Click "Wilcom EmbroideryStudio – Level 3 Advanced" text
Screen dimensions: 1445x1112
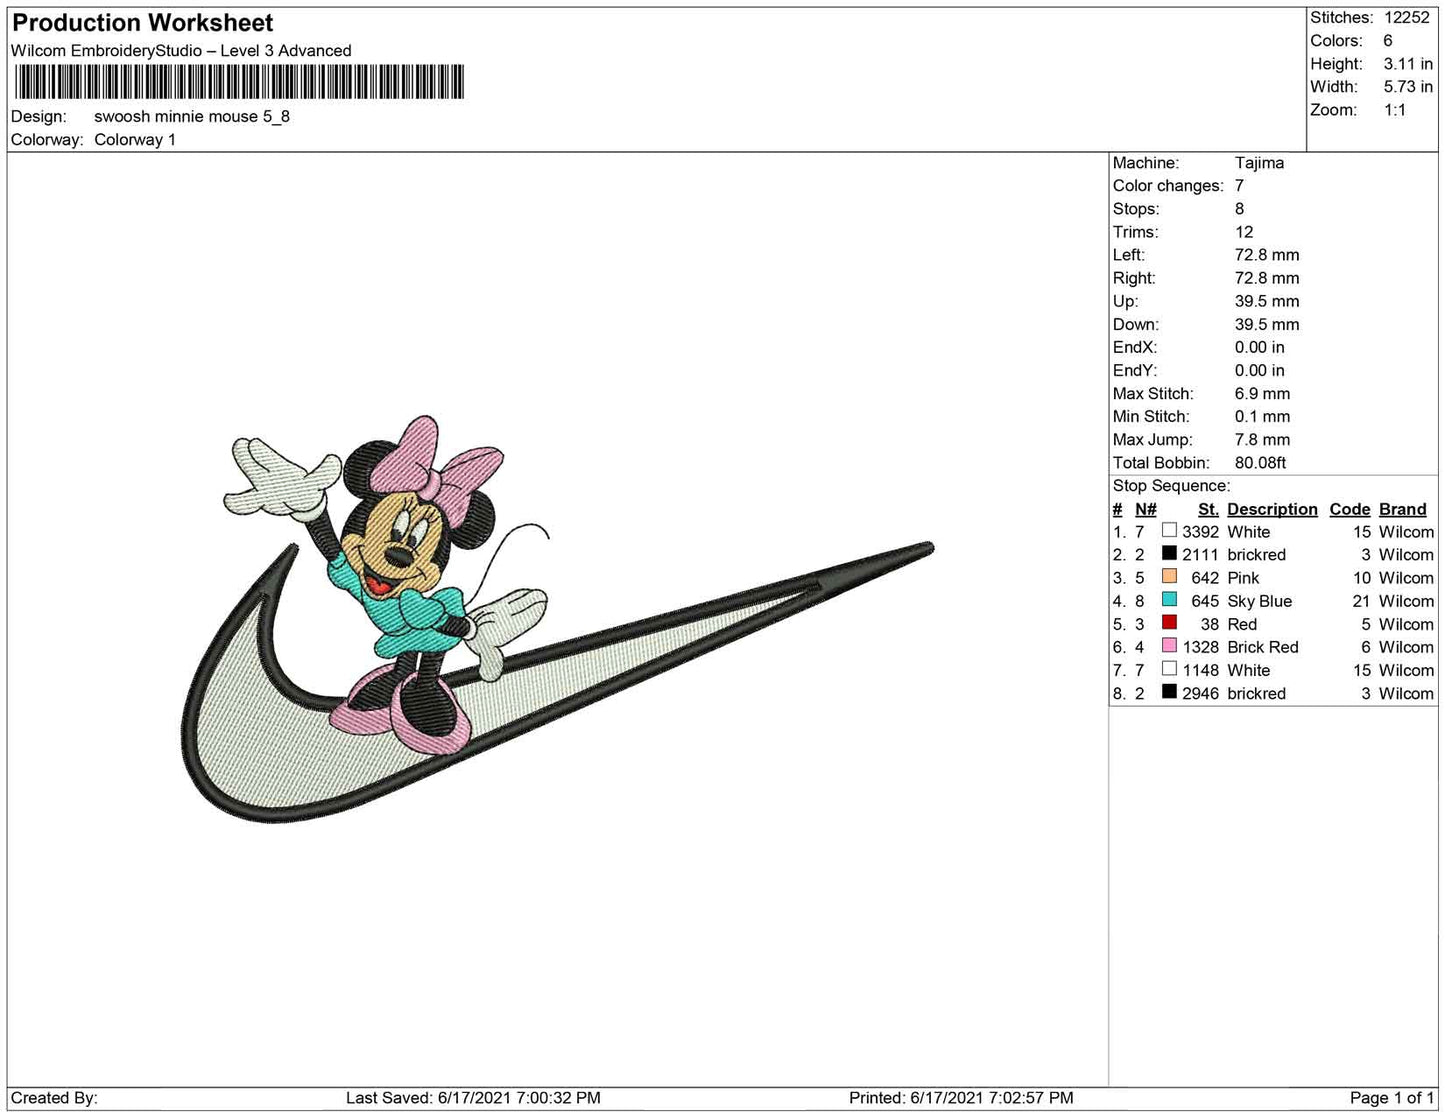[181, 51]
